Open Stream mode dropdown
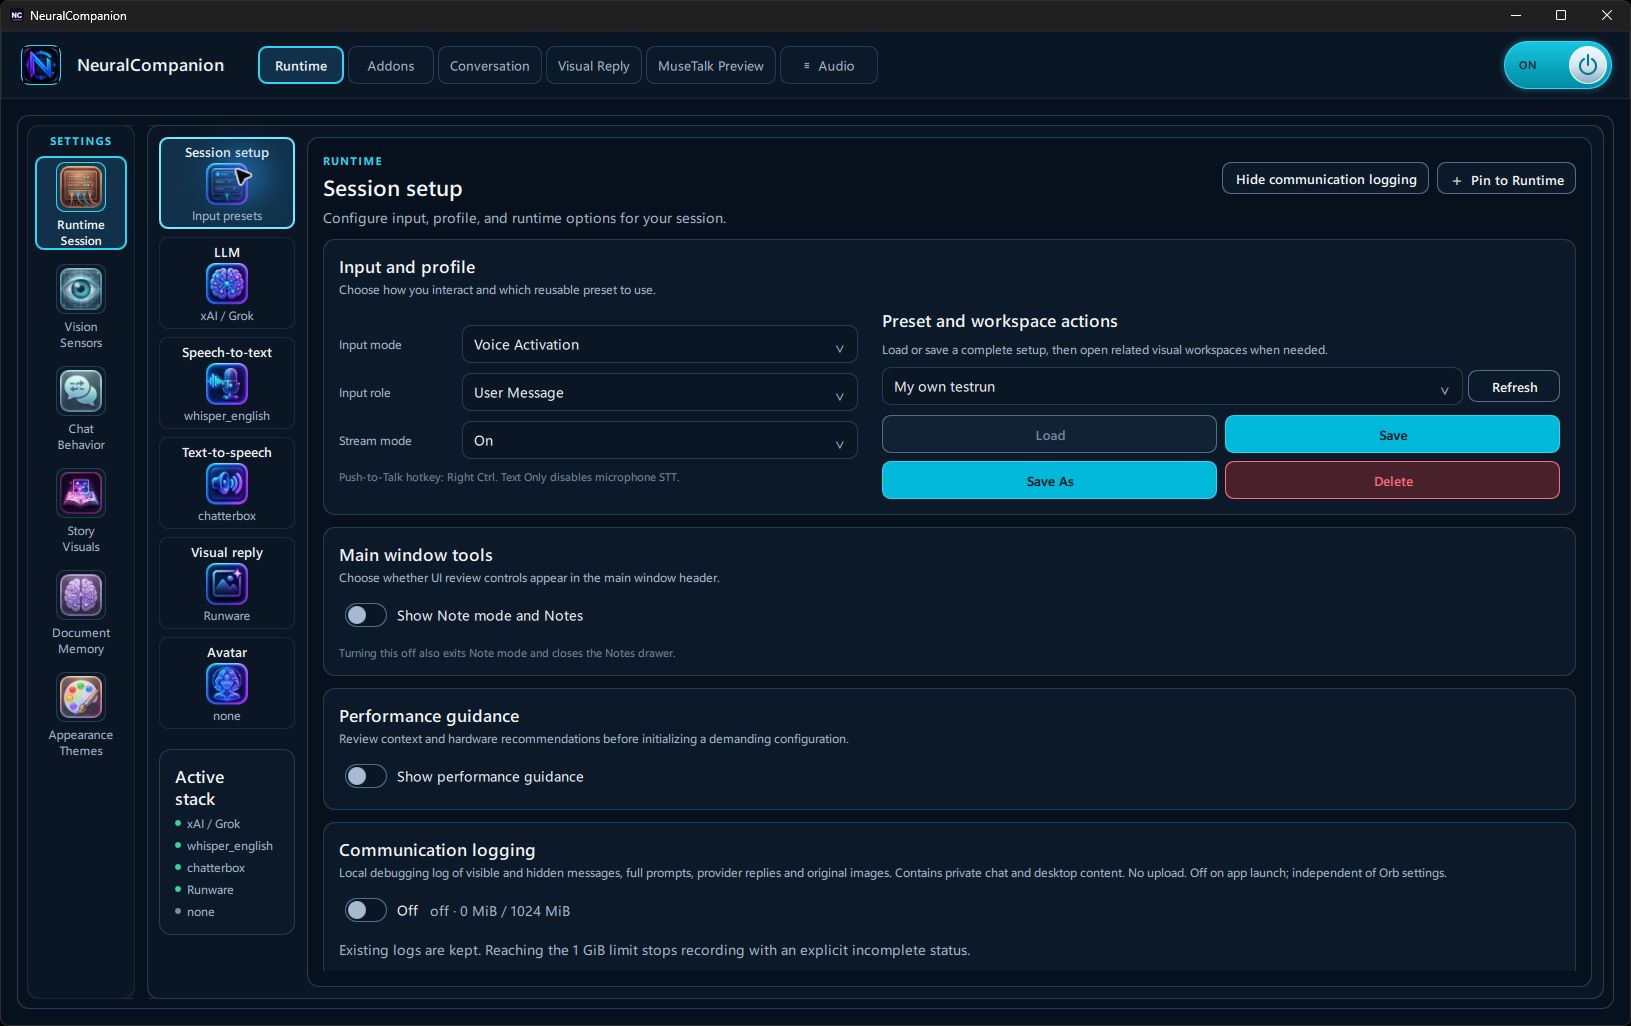 [x=660, y=441]
